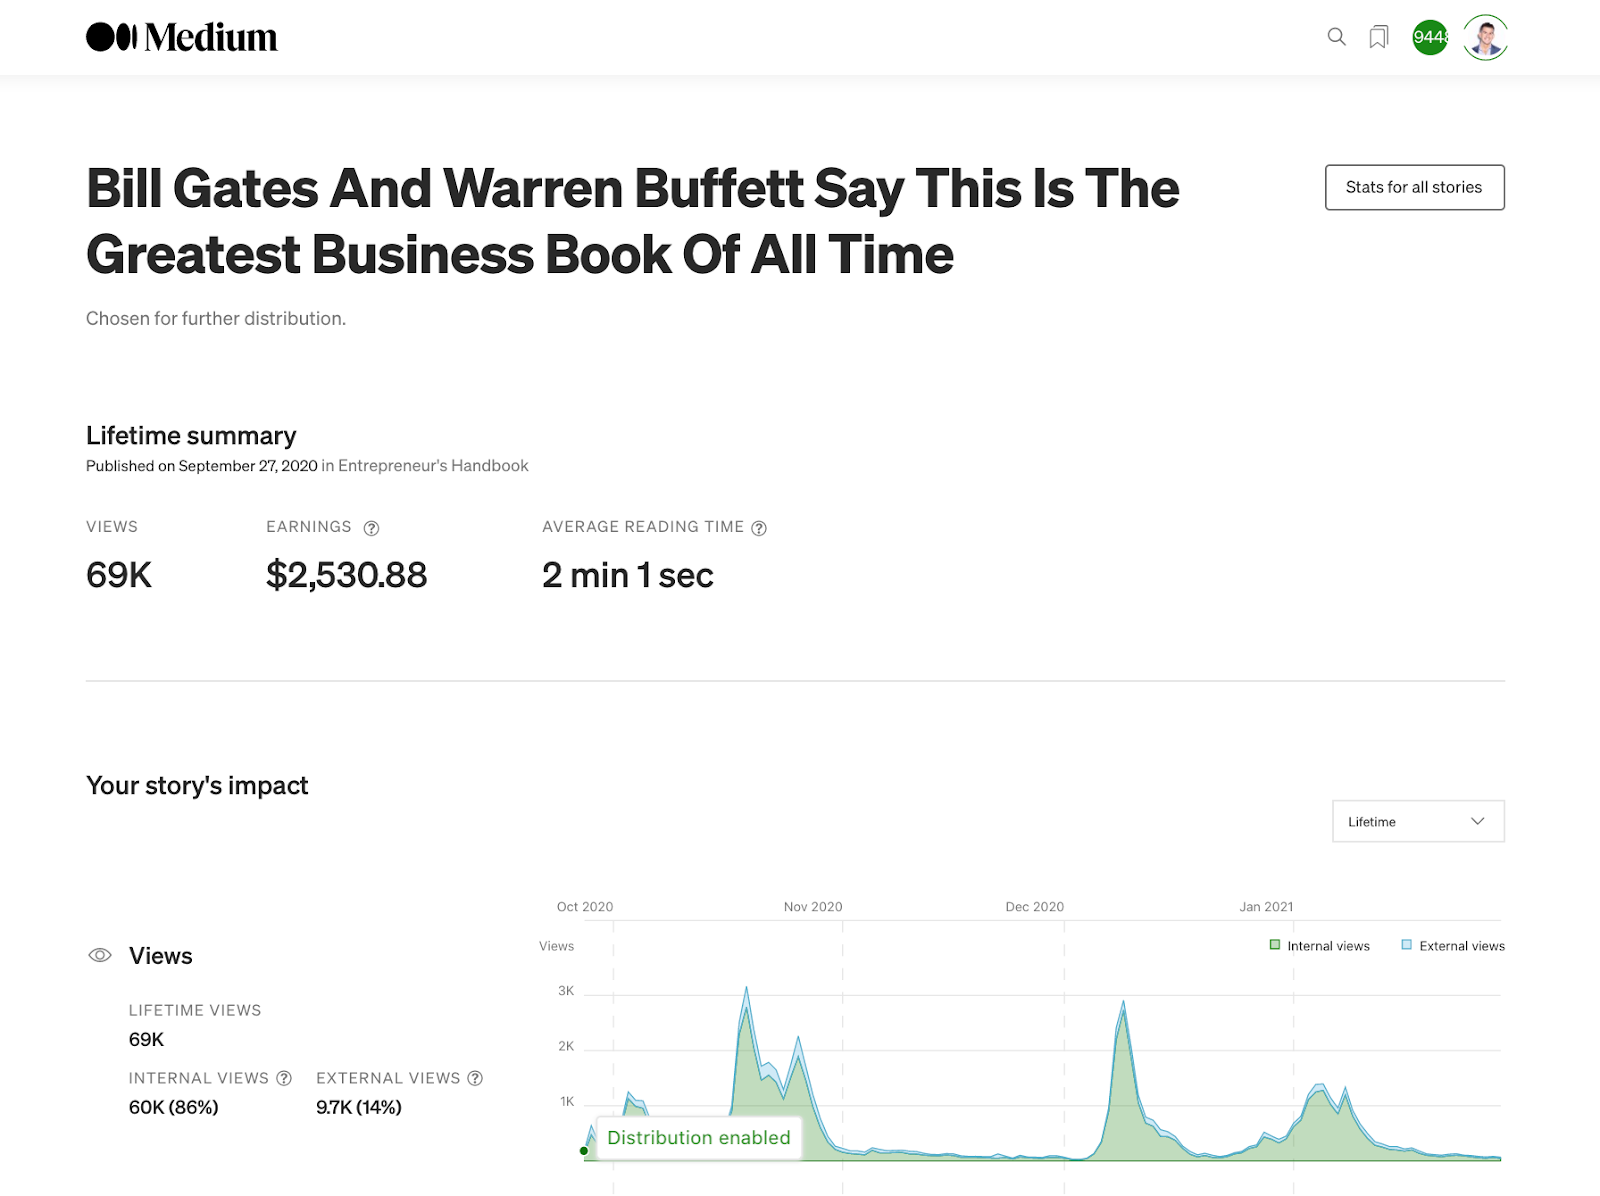Click the Distribution enabled chart marker dot
The image size is (1600, 1196).
tap(584, 1151)
